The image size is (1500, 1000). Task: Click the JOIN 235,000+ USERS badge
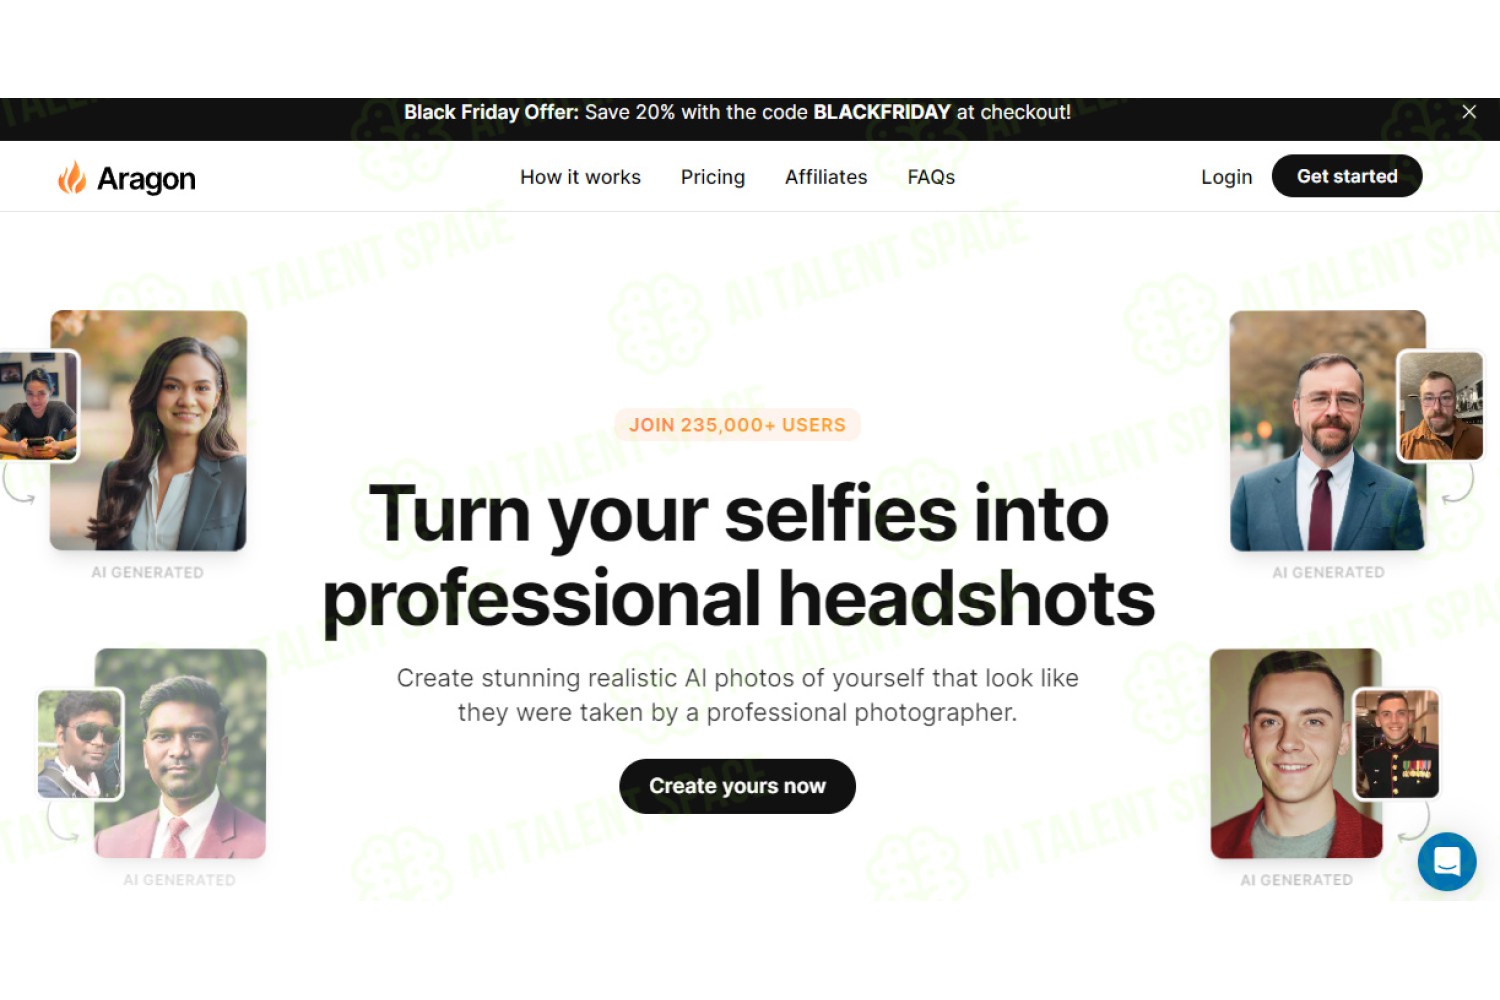coord(737,425)
